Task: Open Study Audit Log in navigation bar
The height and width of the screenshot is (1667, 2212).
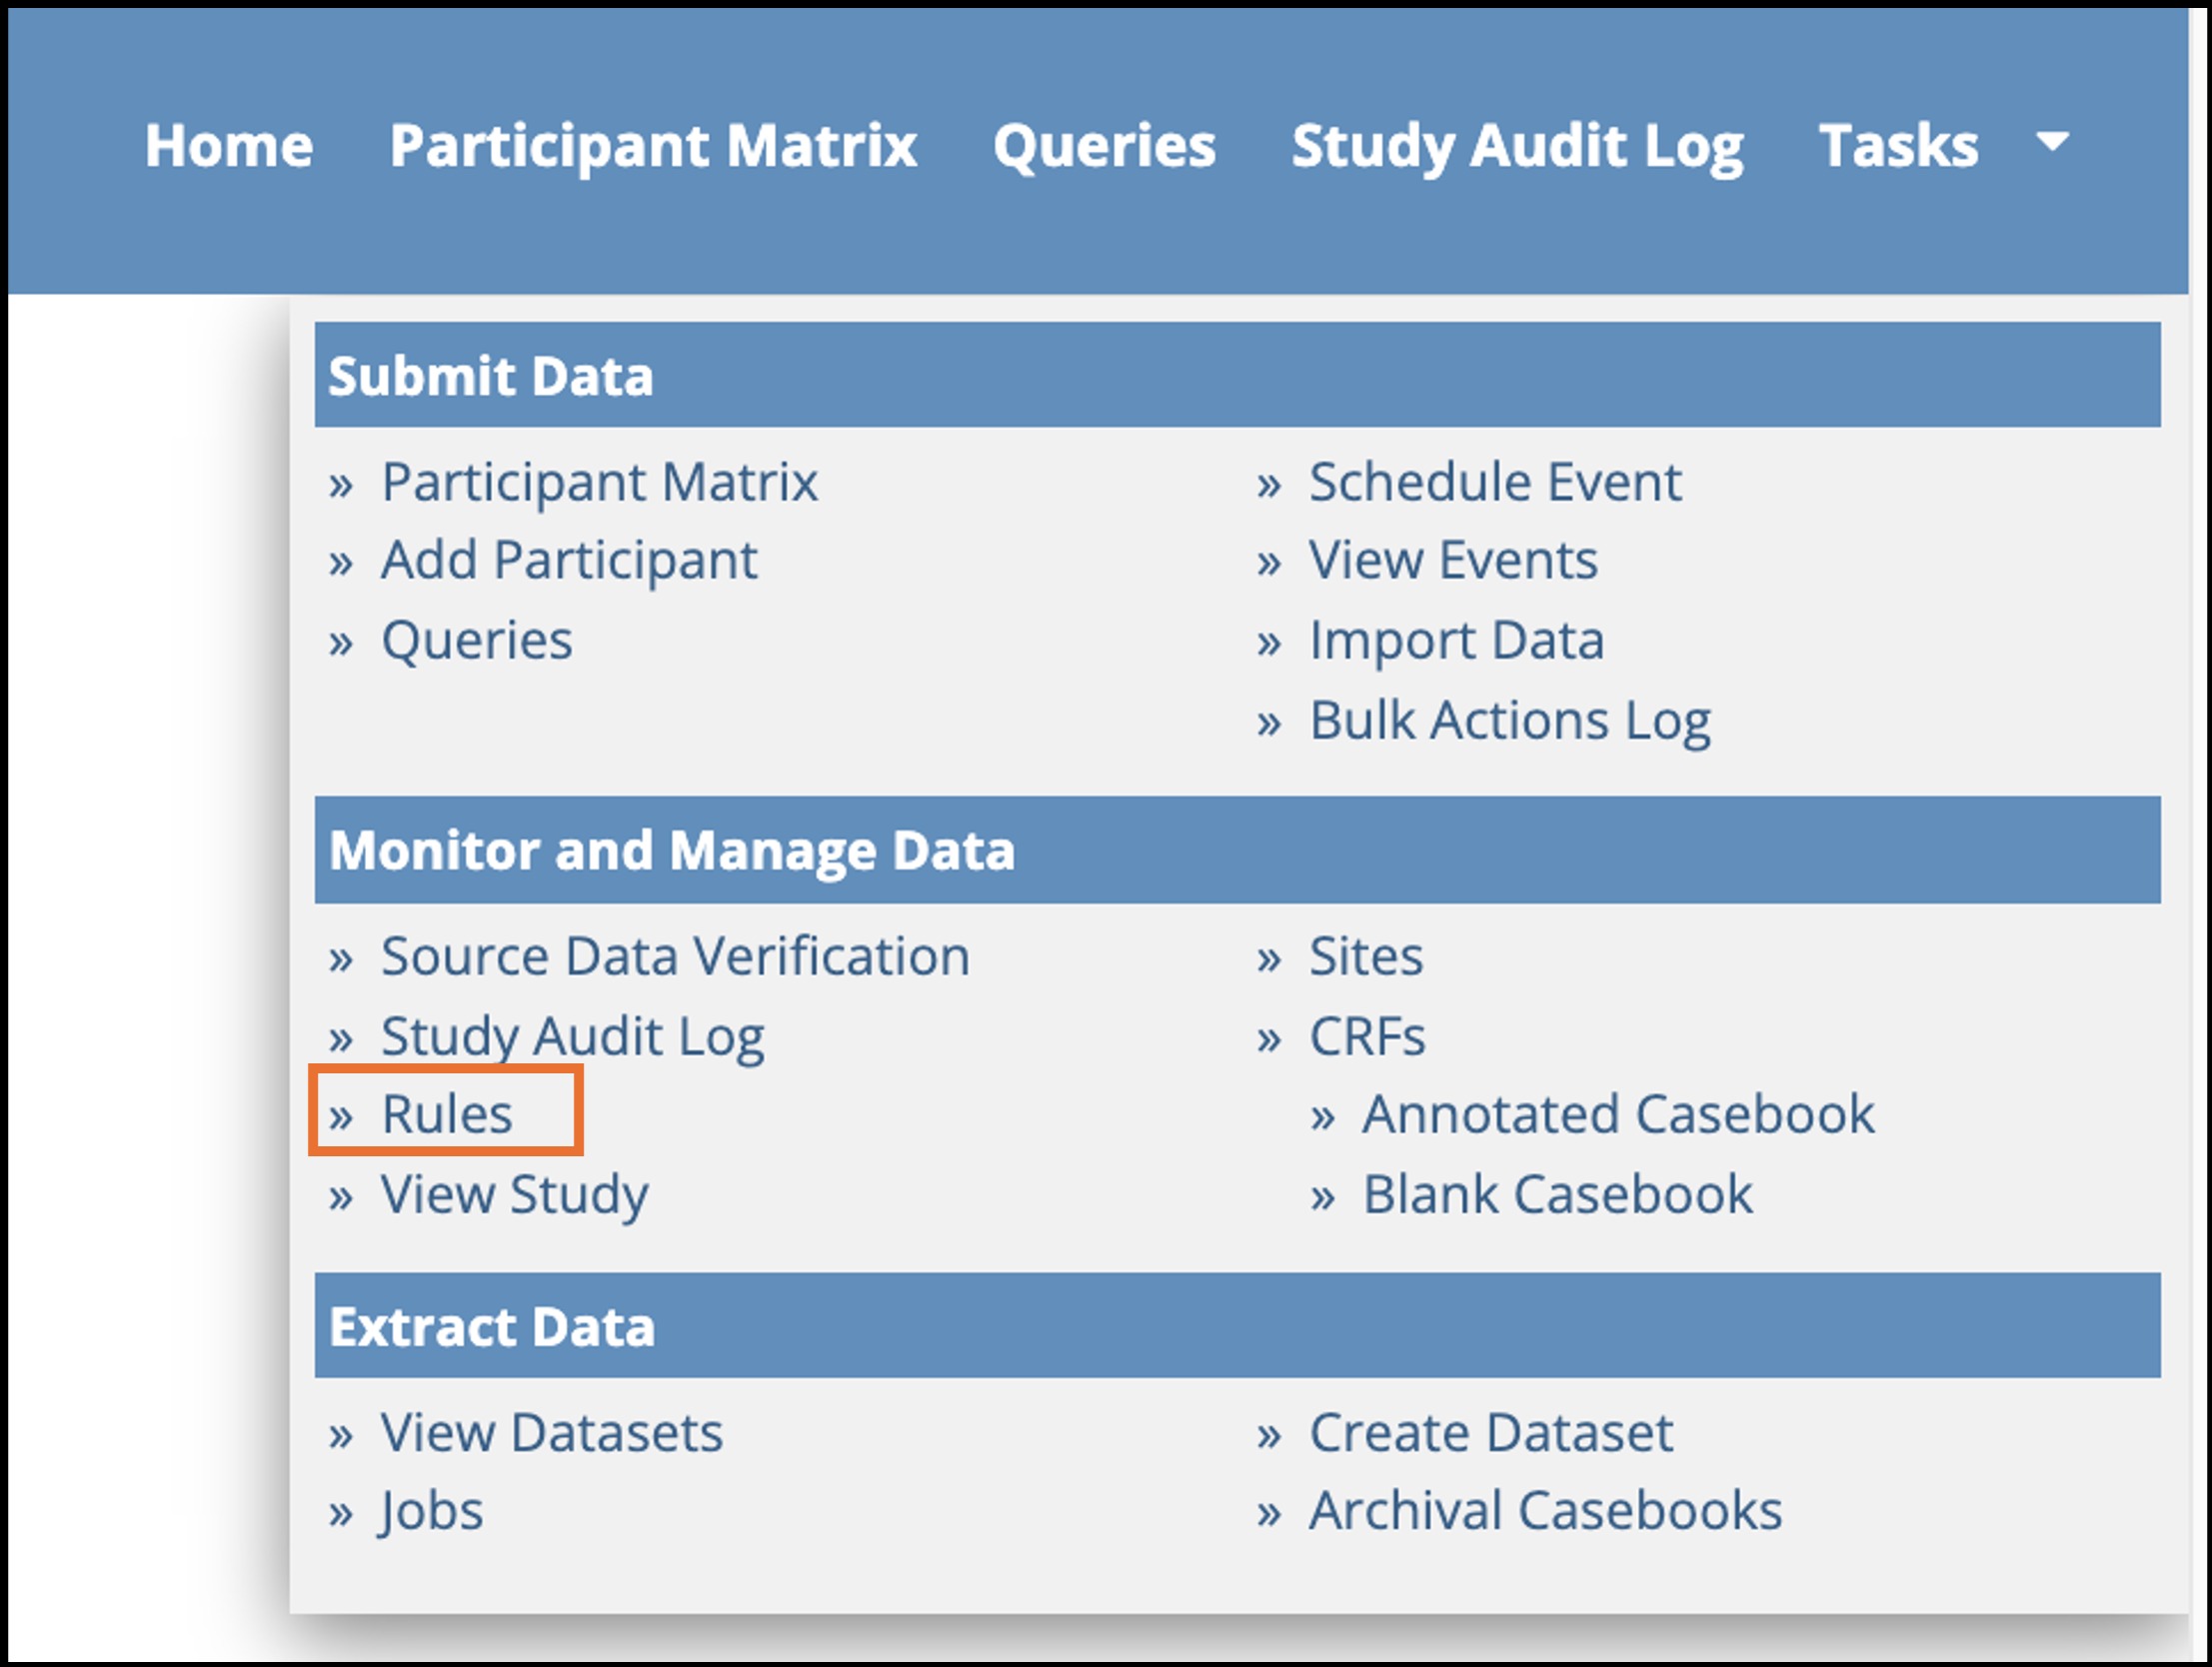Action: (1517, 146)
